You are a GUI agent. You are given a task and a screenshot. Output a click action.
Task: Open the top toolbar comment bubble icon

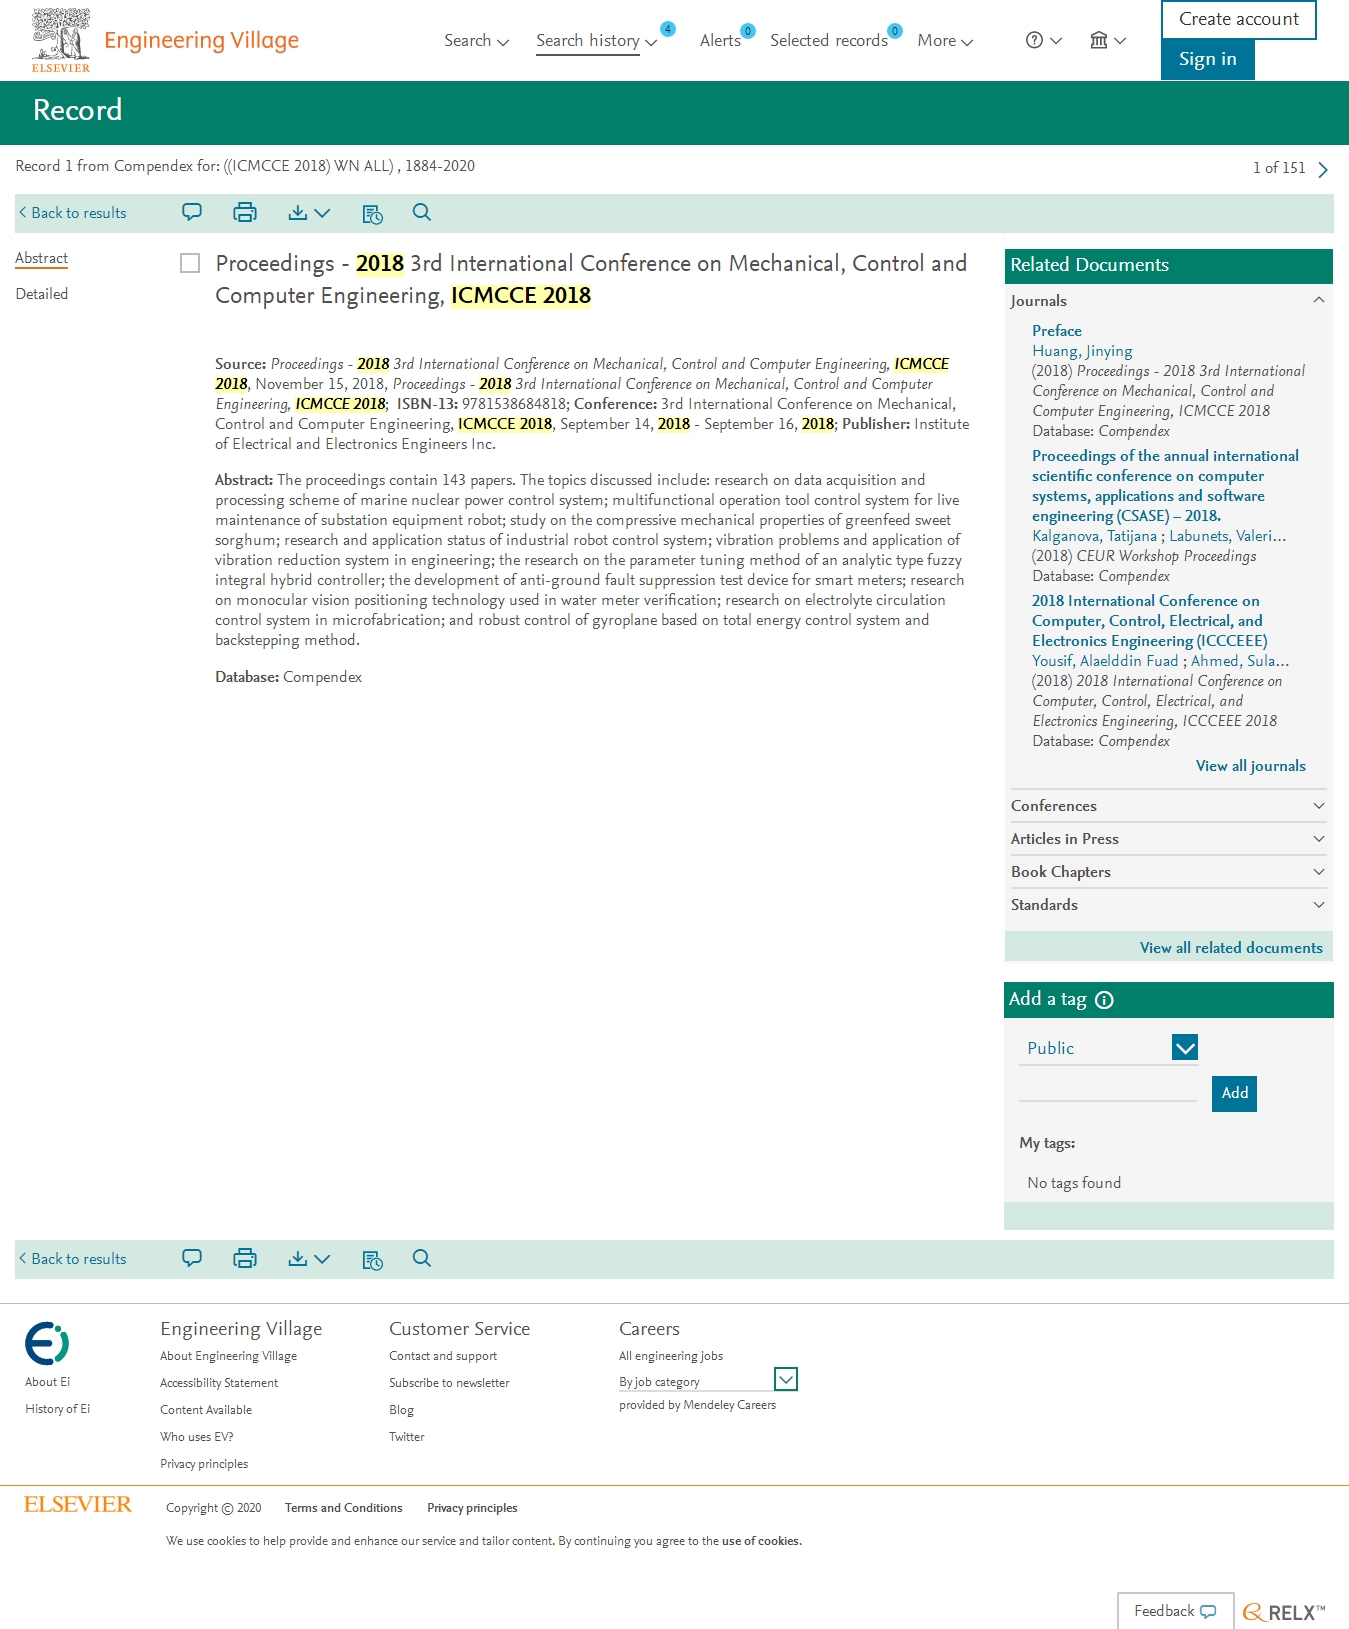point(192,212)
